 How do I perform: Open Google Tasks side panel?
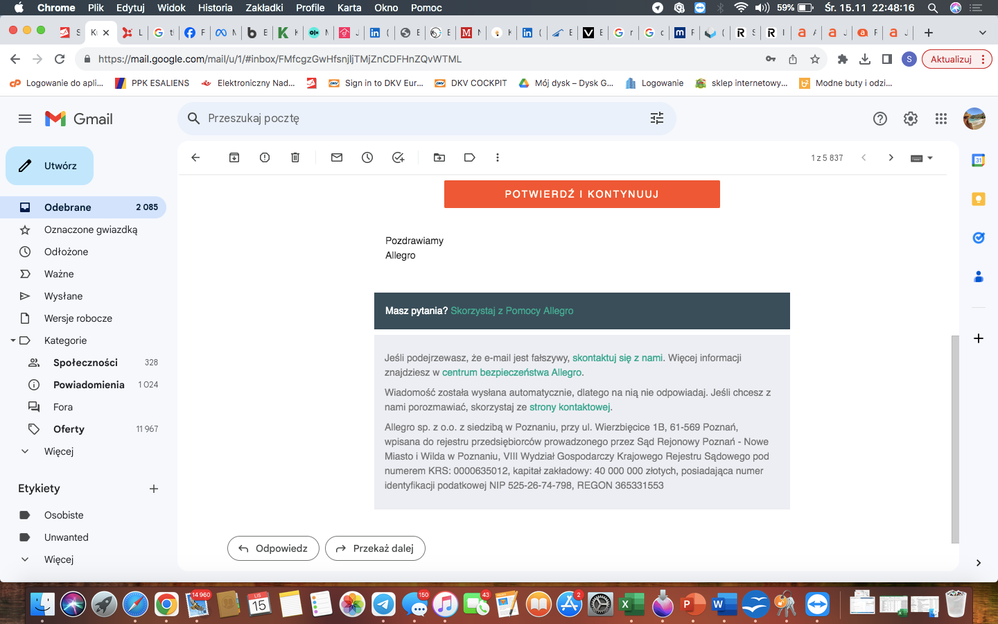point(979,238)
